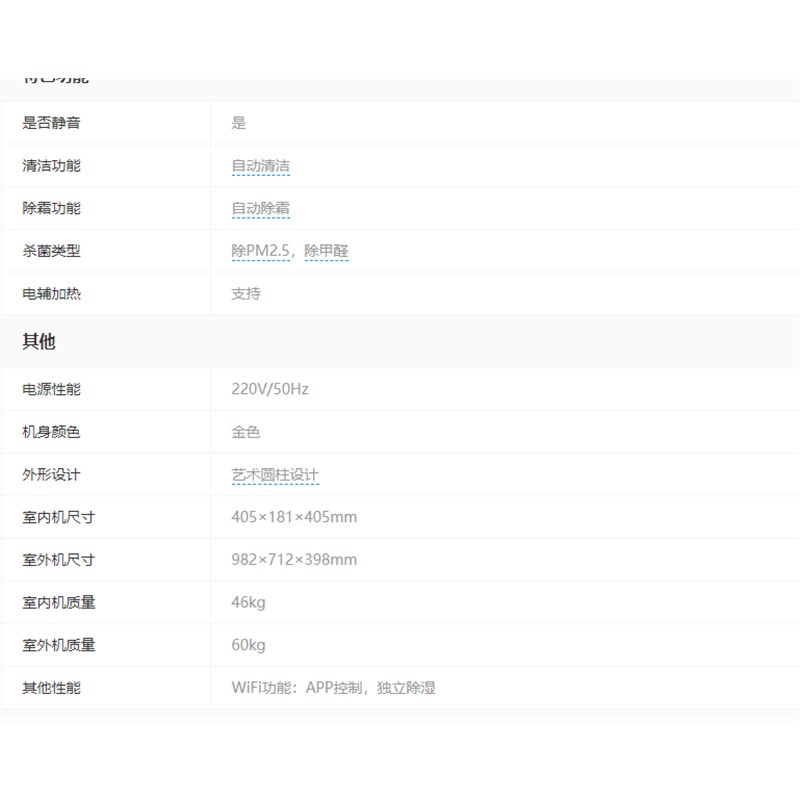Click the 杀菌类型 row label
Viewport: 800px width, 800px height.
[52, 252]
